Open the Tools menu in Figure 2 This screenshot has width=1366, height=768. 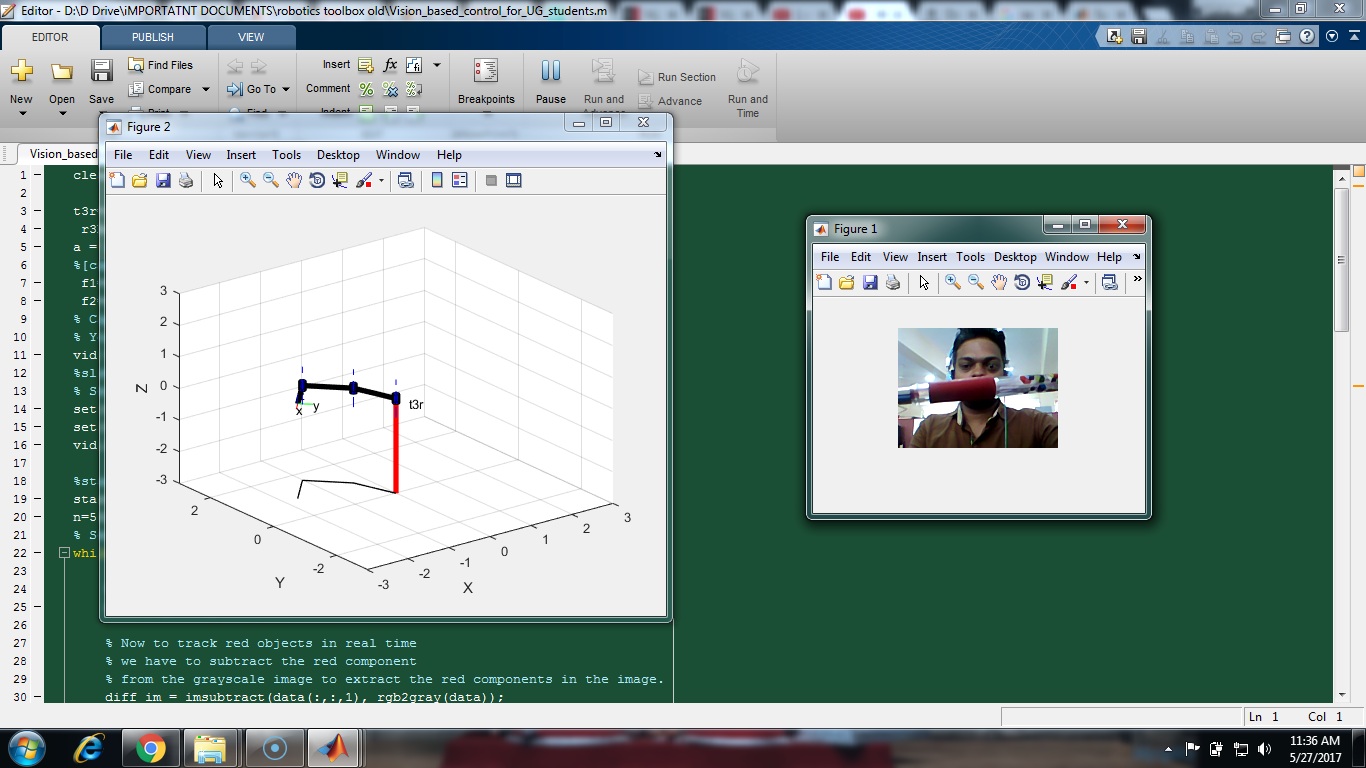(x=286, y=155)
